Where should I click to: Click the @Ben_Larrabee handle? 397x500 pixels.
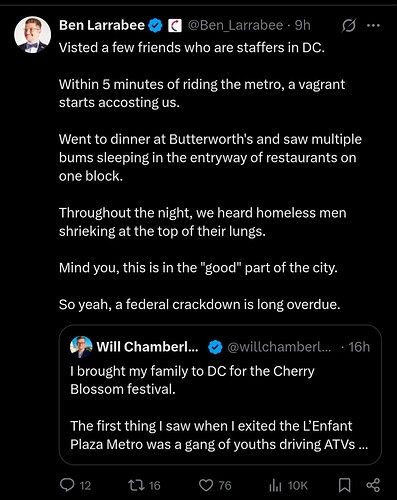click(x=235, y=25)
